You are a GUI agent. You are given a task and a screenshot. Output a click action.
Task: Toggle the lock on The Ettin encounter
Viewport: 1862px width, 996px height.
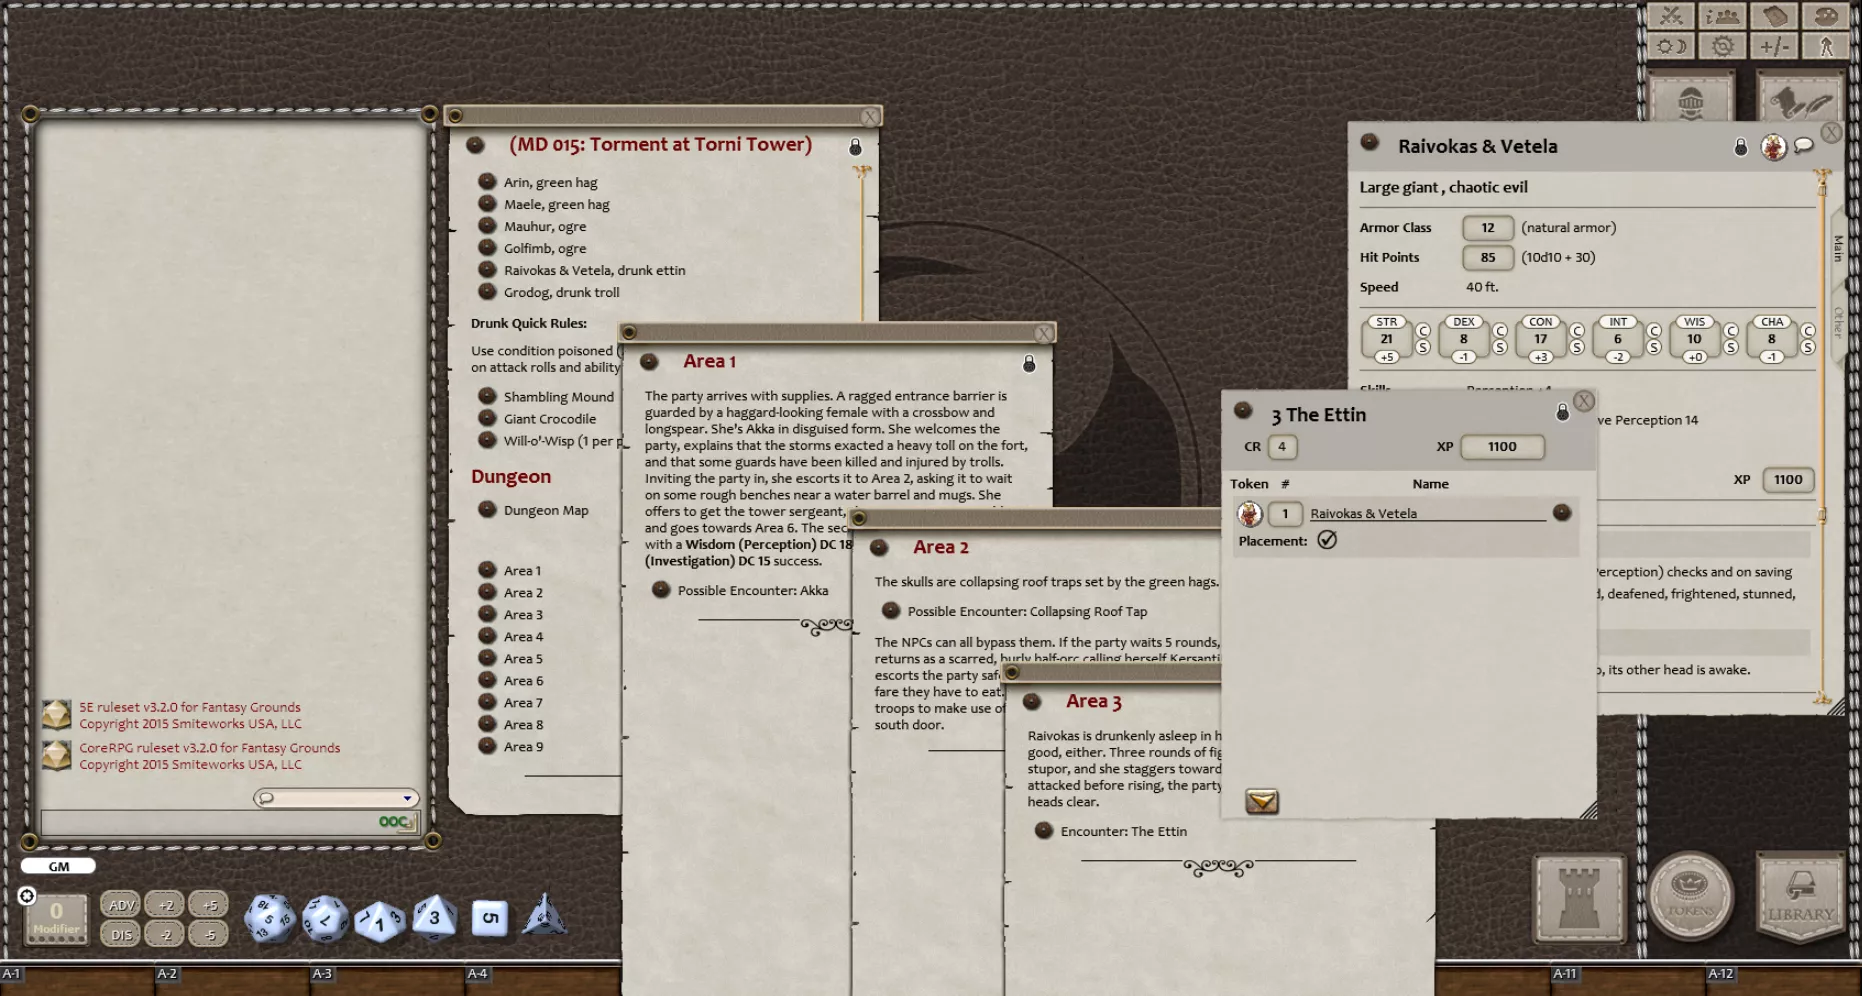1562,412
